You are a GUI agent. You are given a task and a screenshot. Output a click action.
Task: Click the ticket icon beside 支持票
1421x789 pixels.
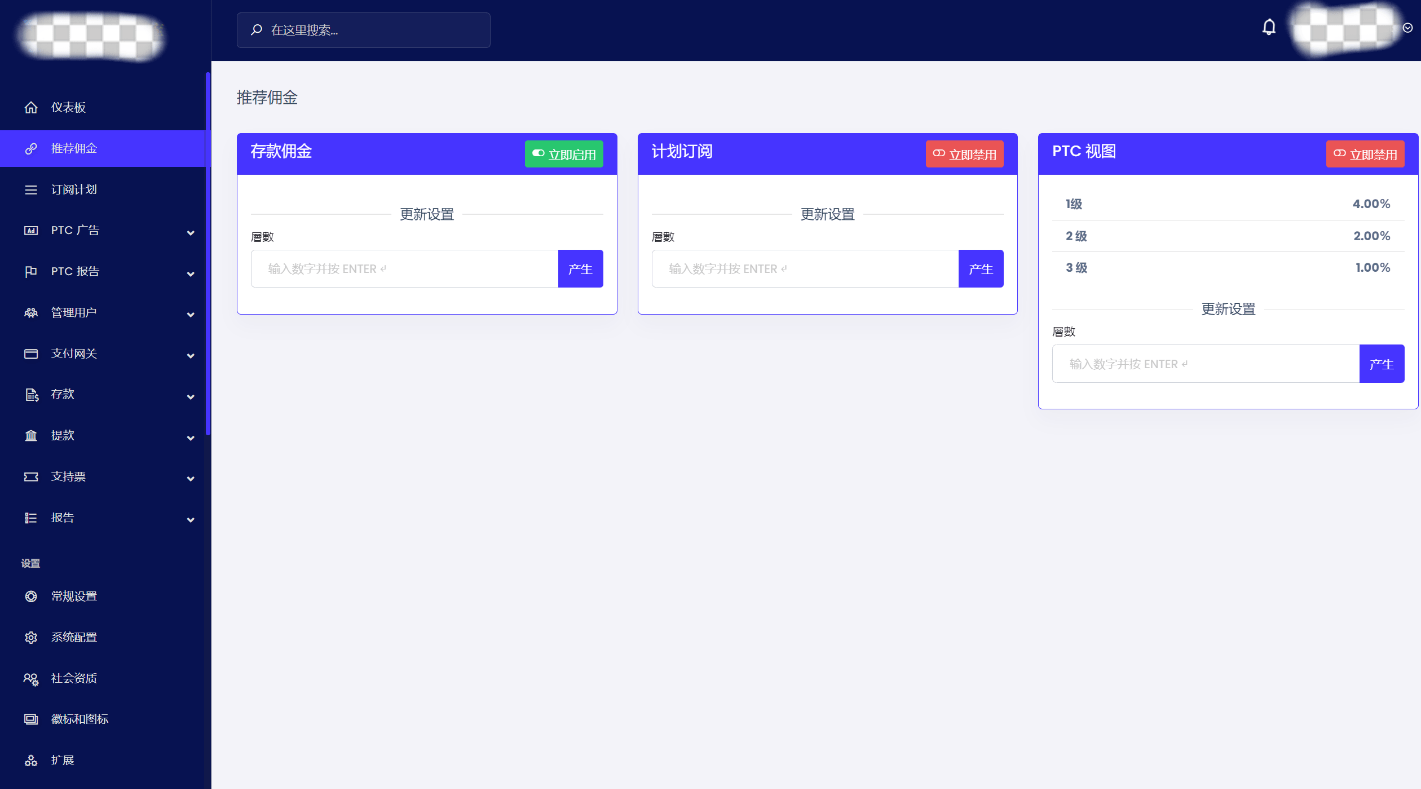point(31,477)
